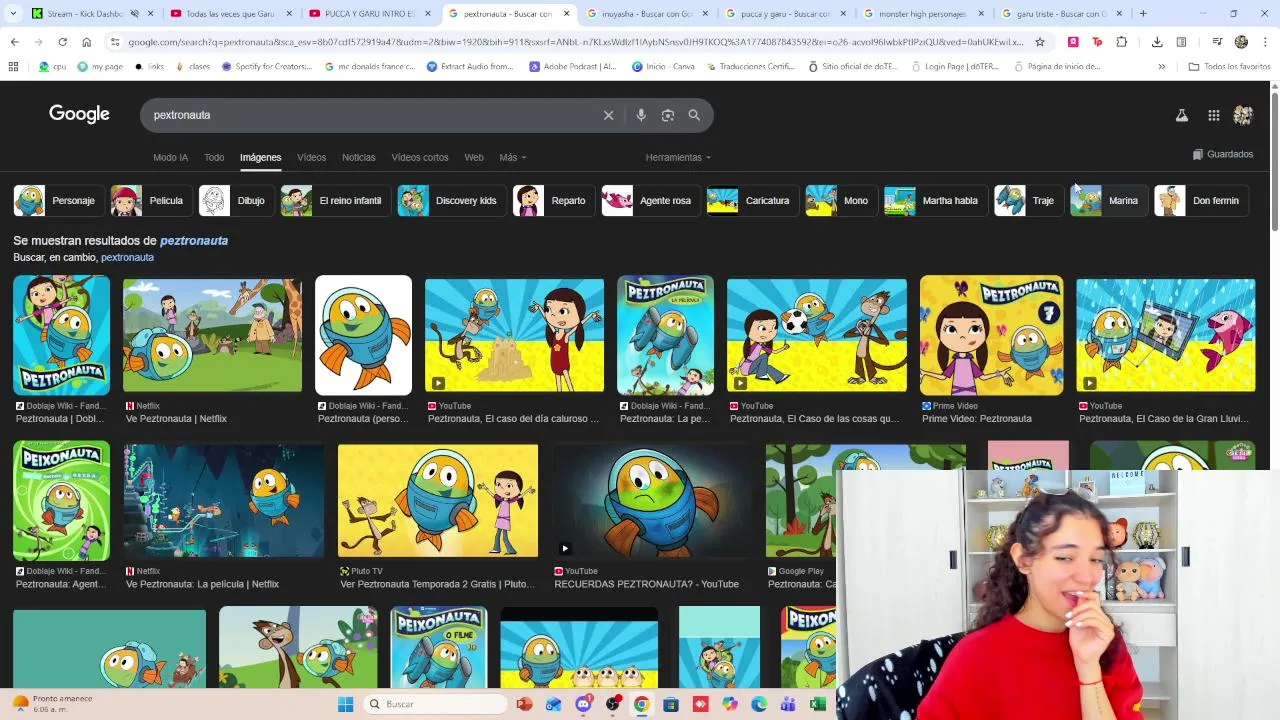Switch to the Noticias results tab
1280x720 pixels.
358,157
